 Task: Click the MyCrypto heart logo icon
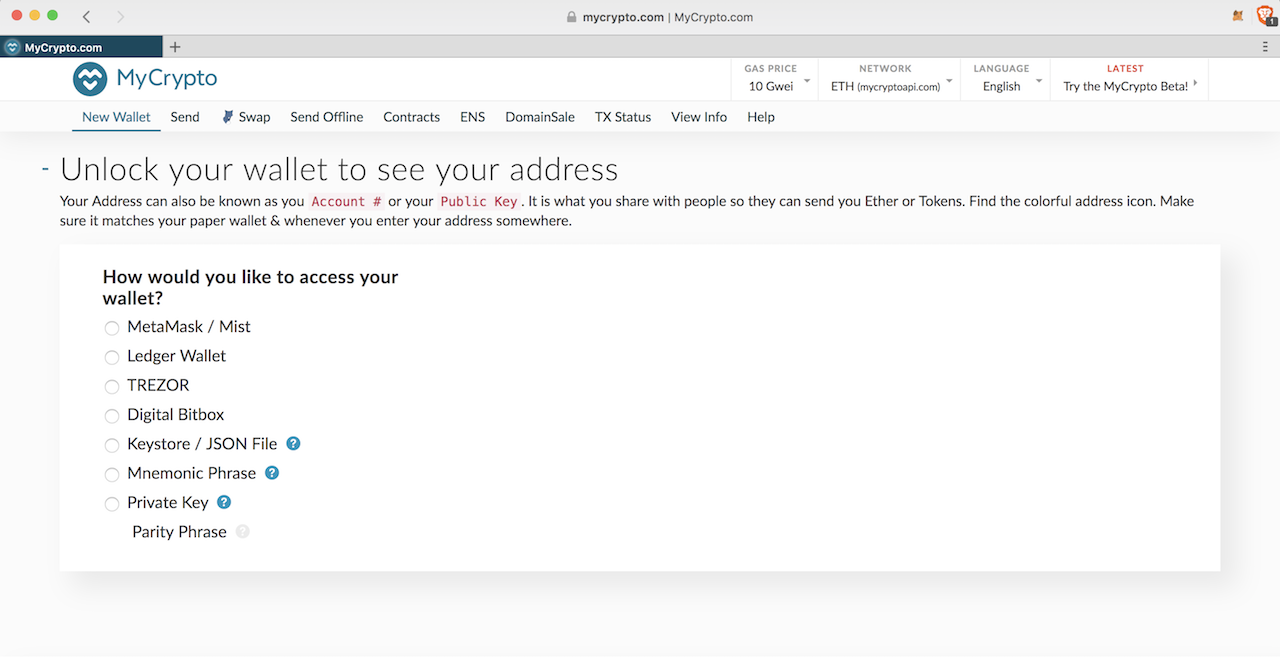[x=90, y=79]
